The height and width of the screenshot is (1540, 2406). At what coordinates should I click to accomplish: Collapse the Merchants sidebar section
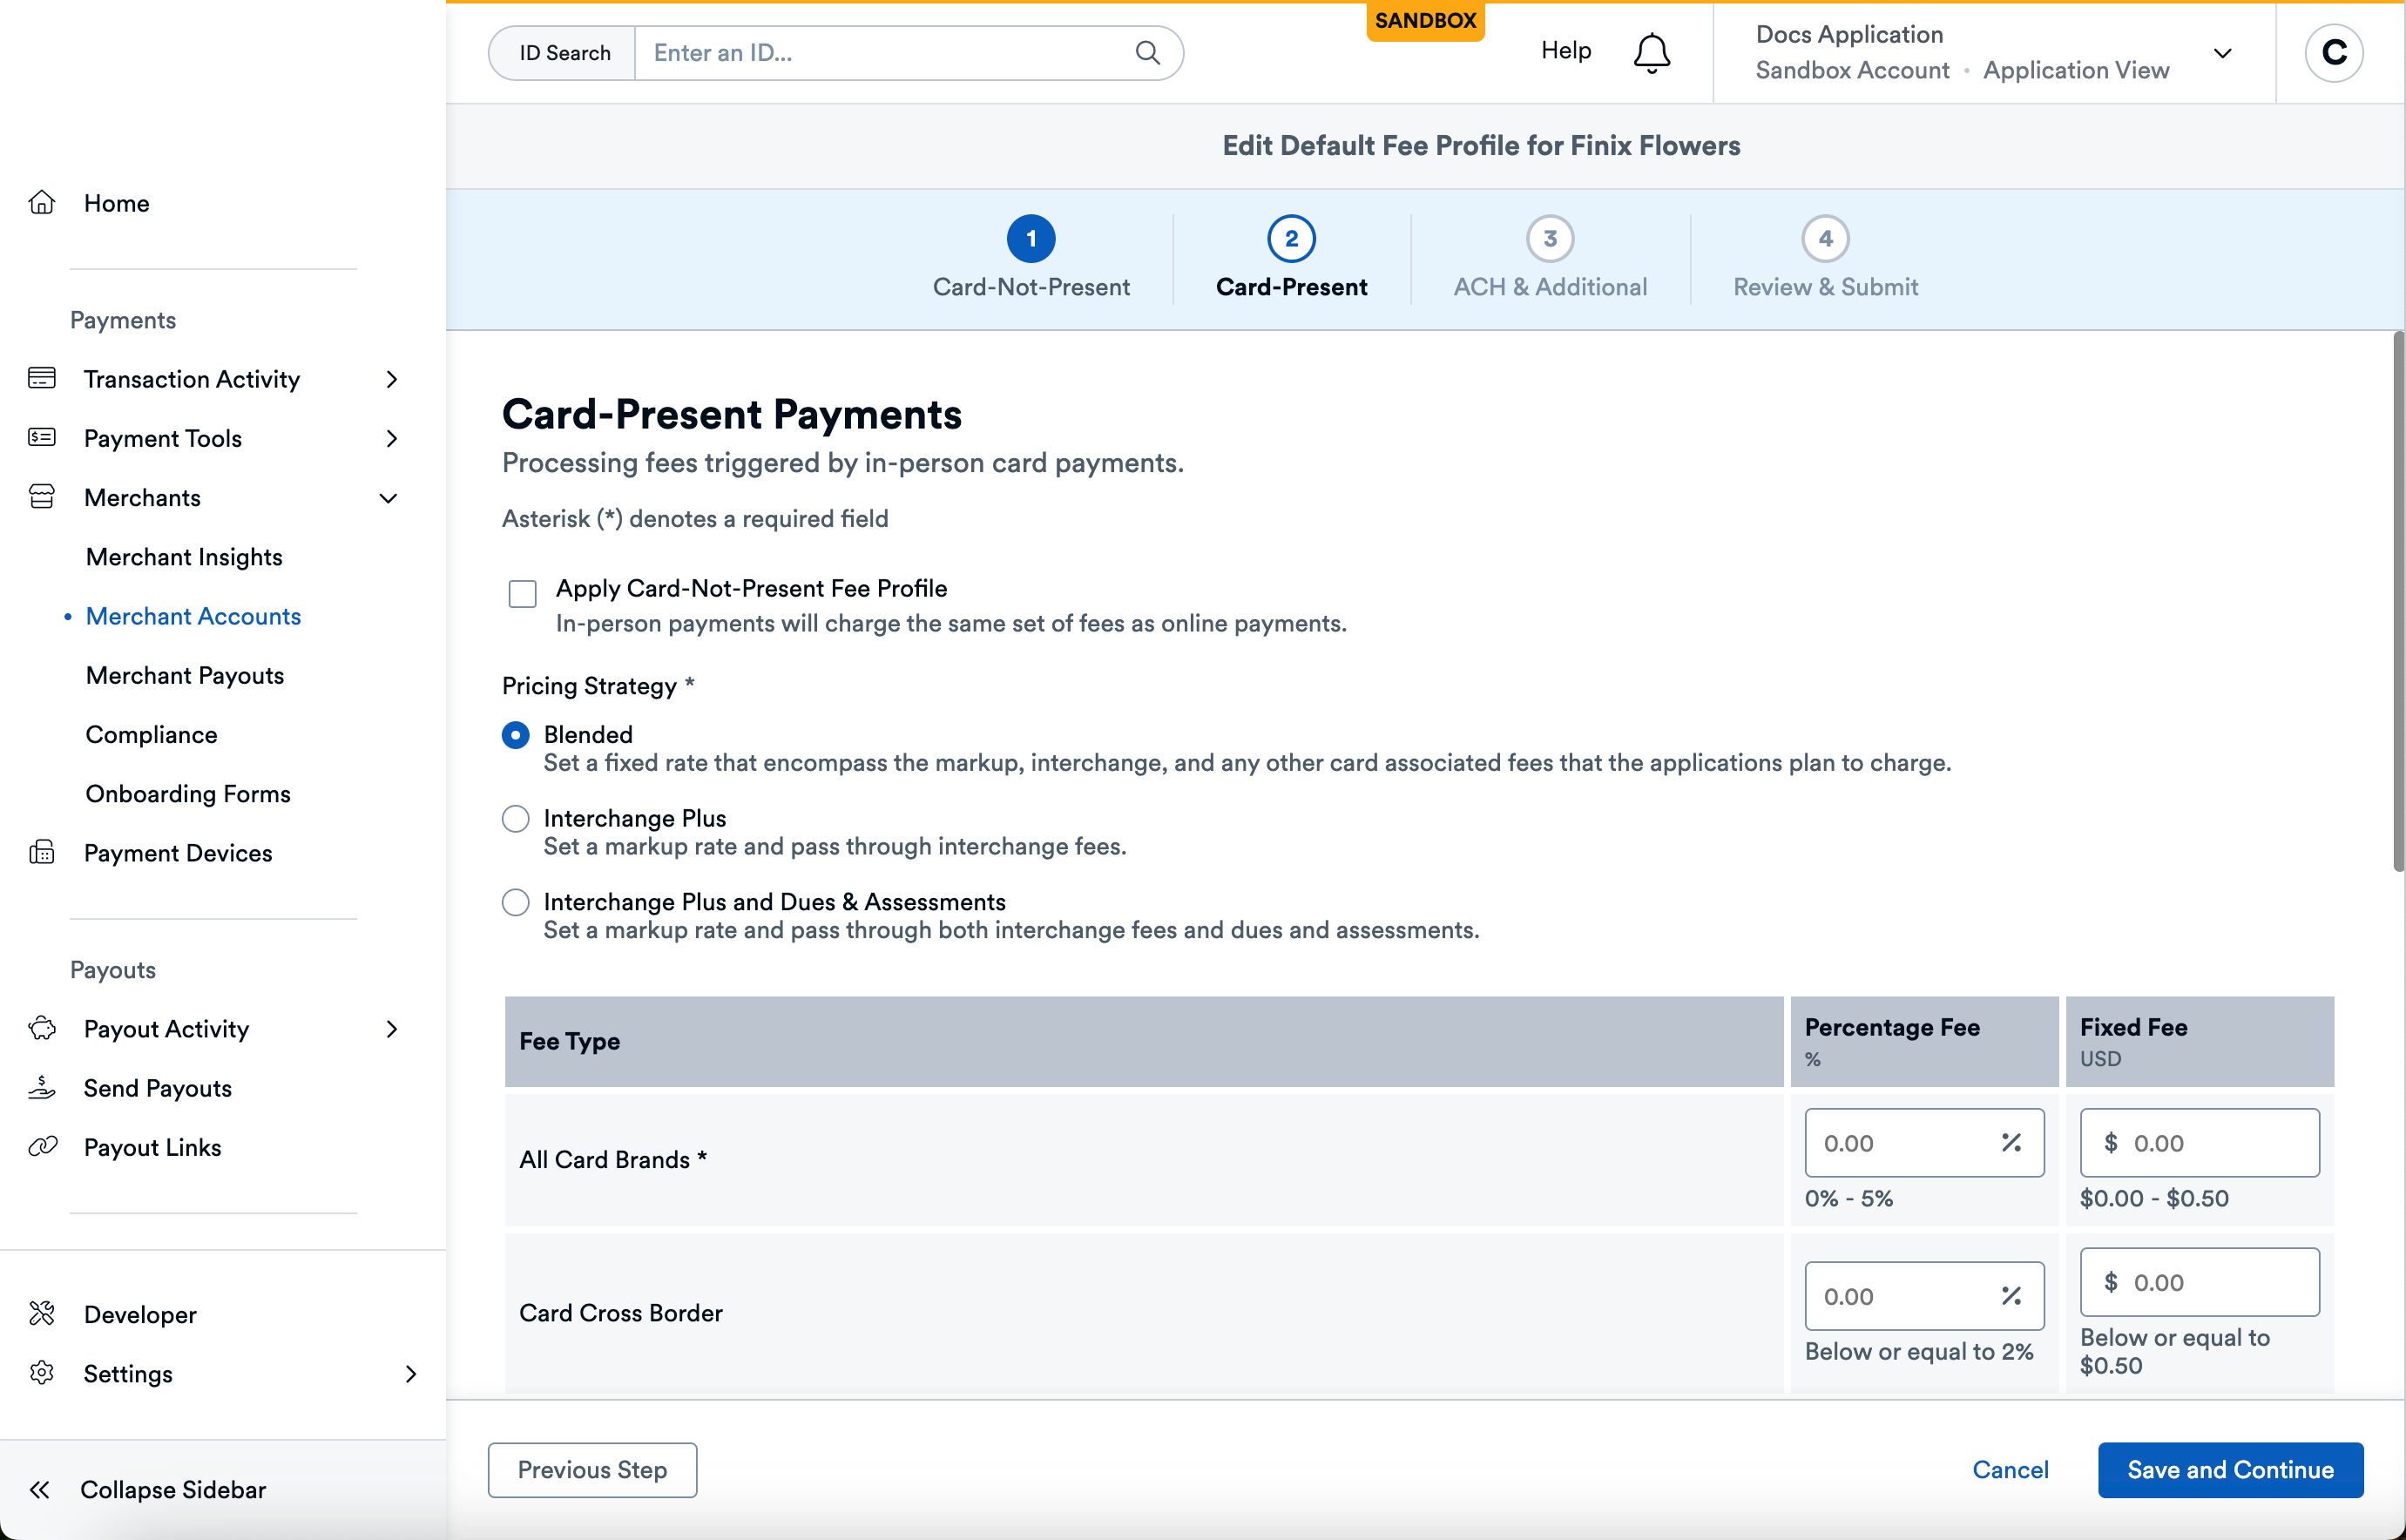(x=388, y=497)
